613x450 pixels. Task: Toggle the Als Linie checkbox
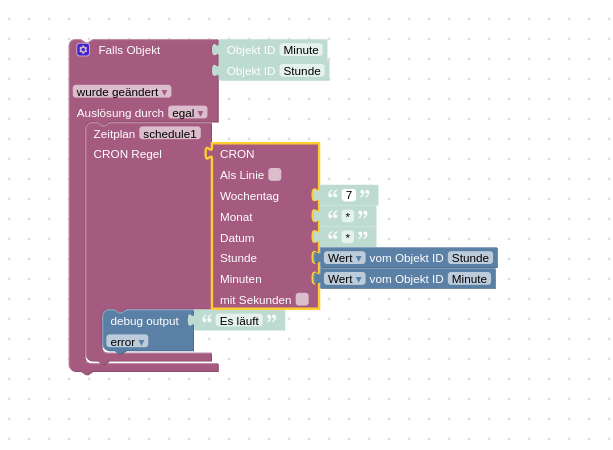275,174
